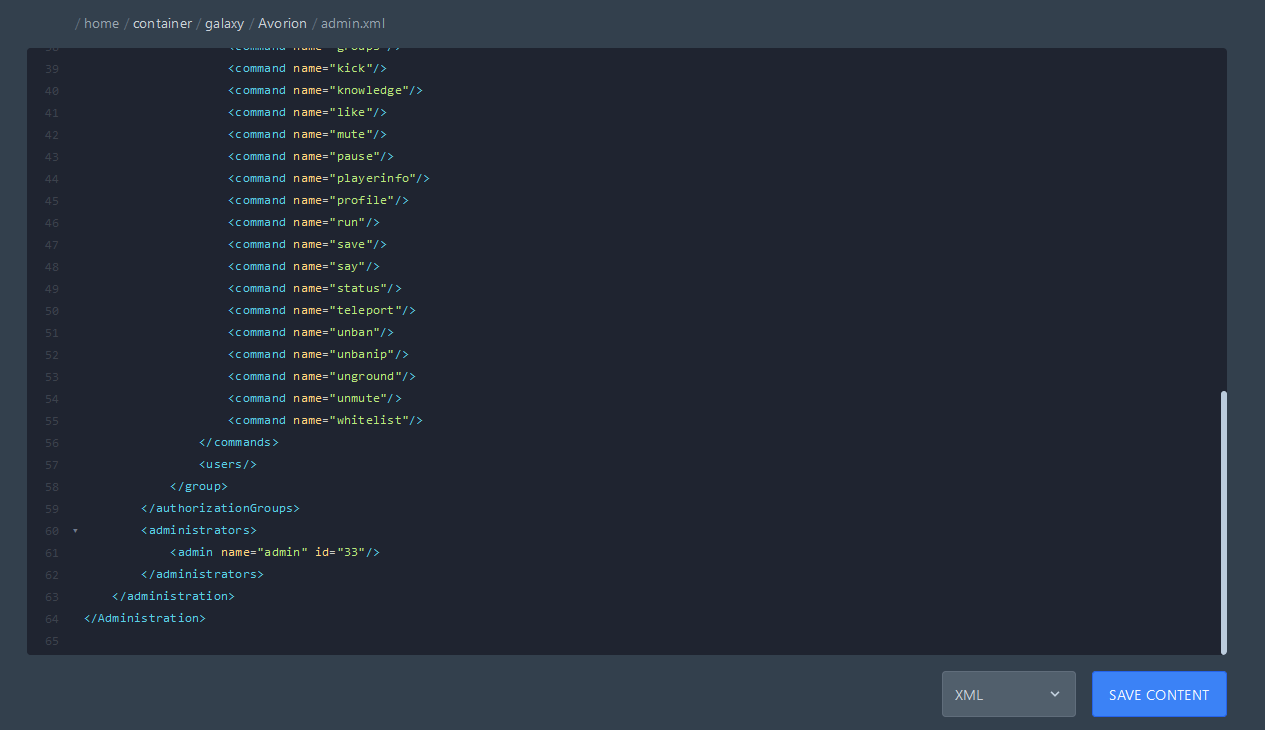Click the closing </commands> tag
This screenshot has width=1265, height=730.
(x=239, y=442)
